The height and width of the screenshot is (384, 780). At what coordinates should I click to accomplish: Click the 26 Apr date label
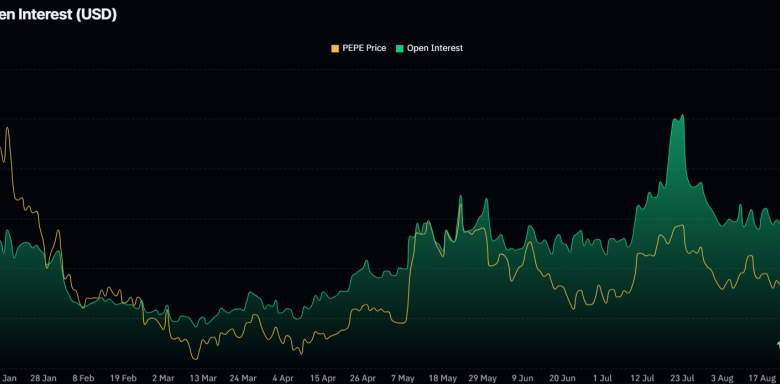[x=363, y=379]
